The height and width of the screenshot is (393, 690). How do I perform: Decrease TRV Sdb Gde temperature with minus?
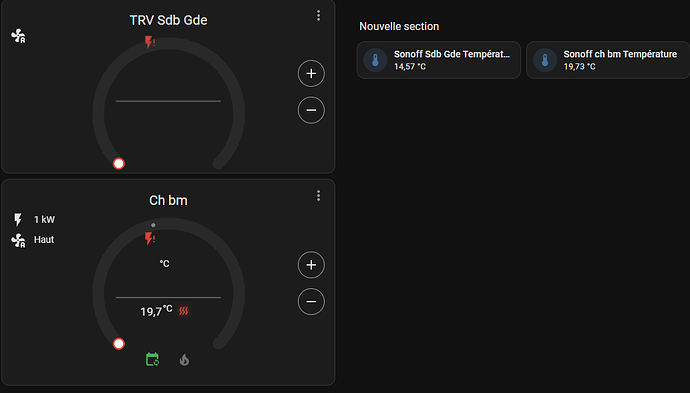[311, 110]
